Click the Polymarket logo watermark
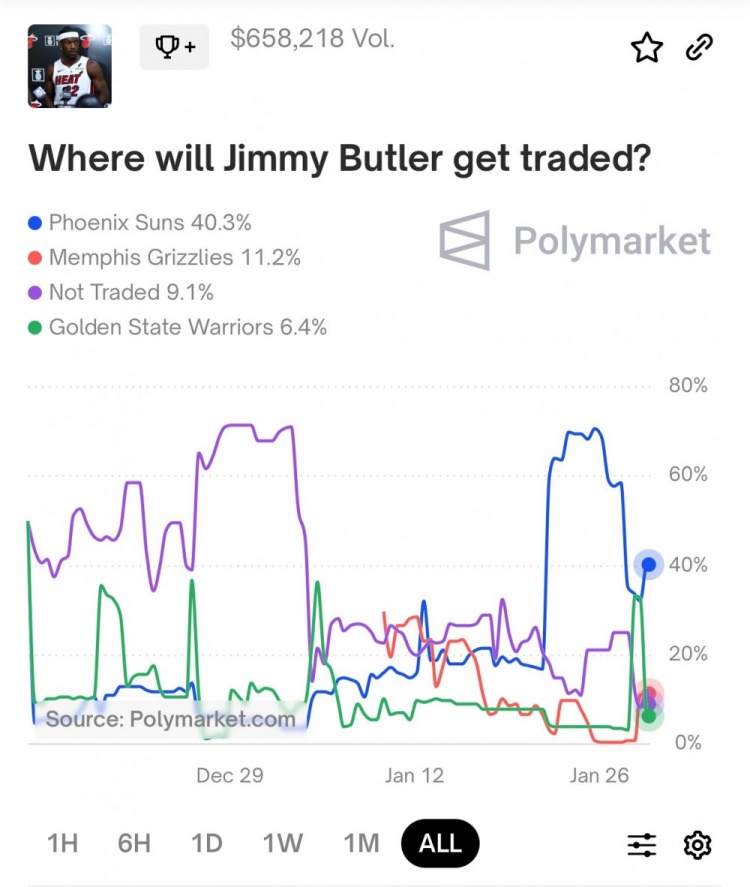Image resolution: width=750 pixels, height=887 pixels. 575,241
